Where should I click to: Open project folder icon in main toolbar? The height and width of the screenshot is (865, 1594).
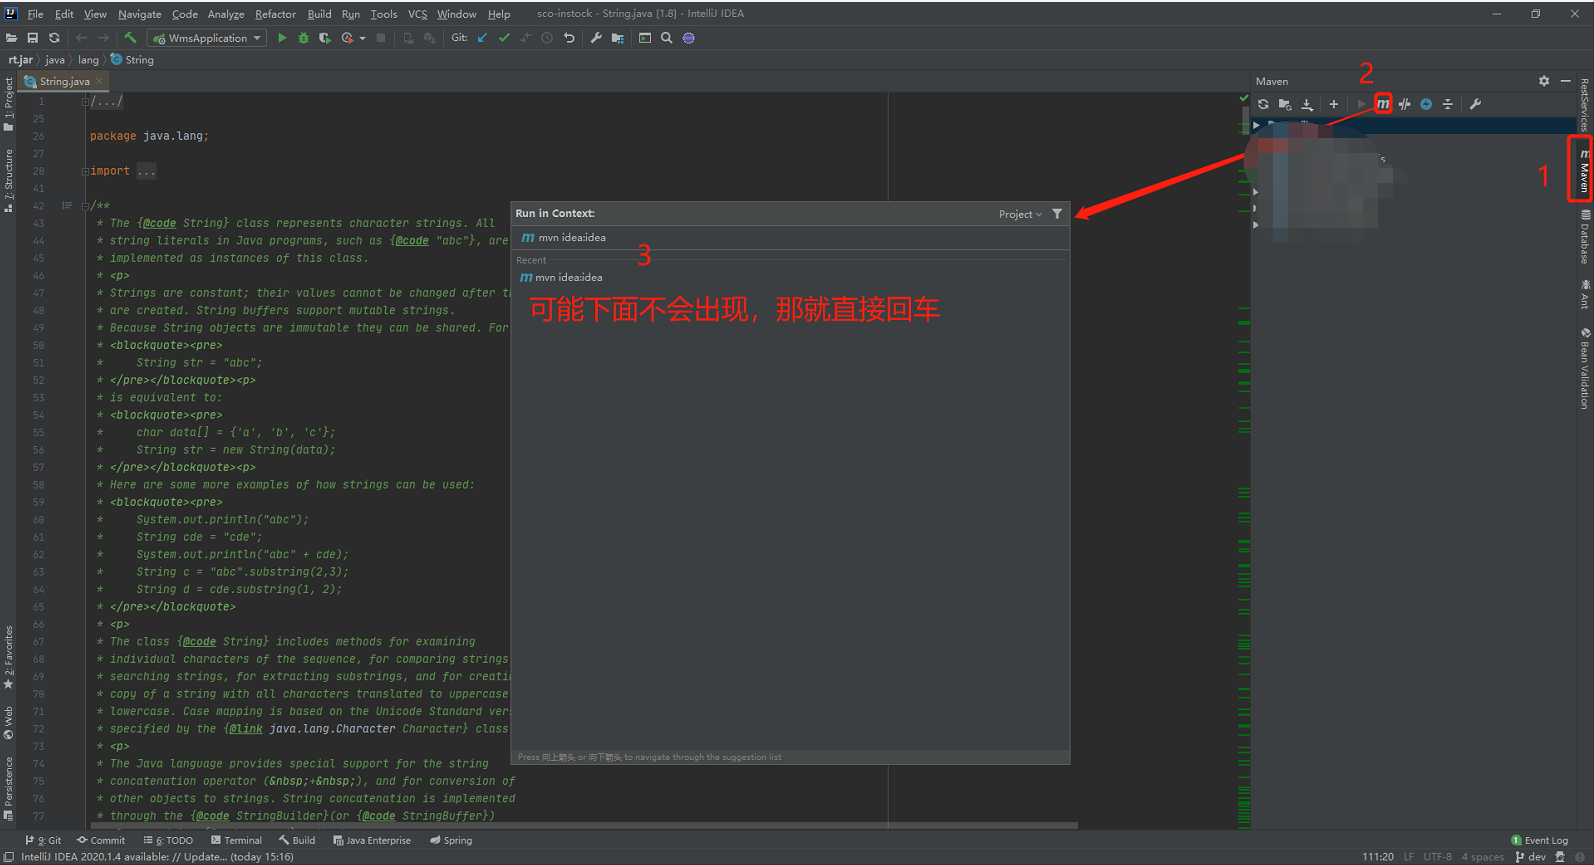pos(12,38)
